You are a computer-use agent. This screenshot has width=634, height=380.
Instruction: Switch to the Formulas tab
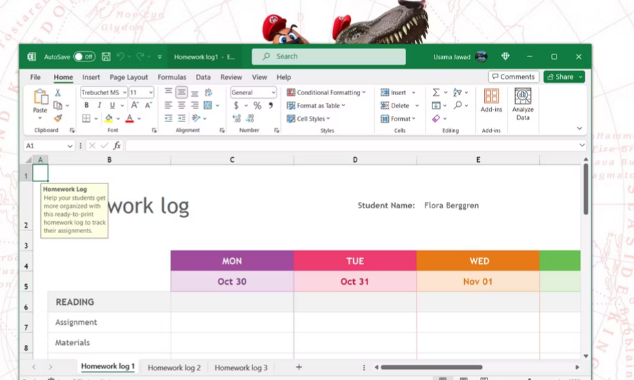click(x=172, y=77)
